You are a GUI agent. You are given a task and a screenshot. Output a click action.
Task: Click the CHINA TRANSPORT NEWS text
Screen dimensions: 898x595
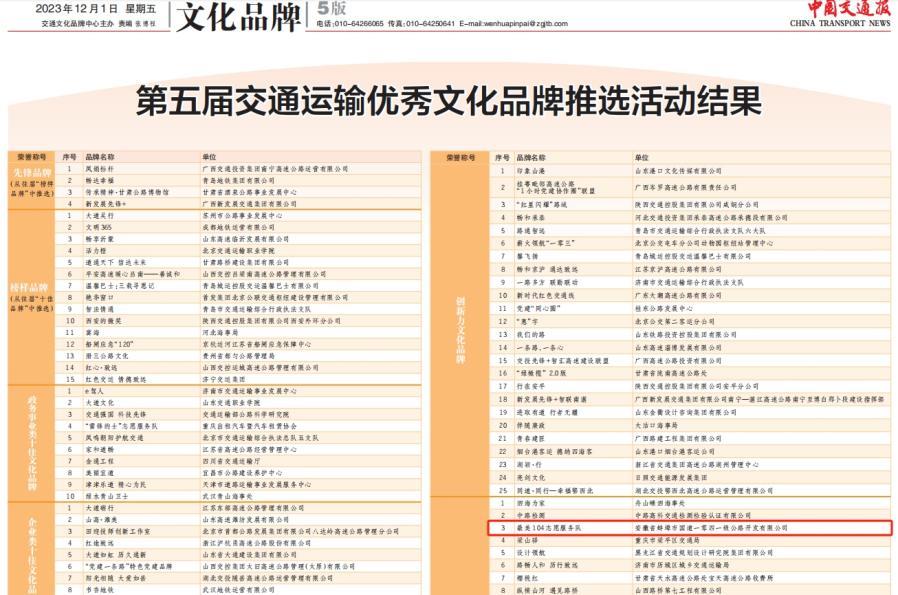(840, 23)
